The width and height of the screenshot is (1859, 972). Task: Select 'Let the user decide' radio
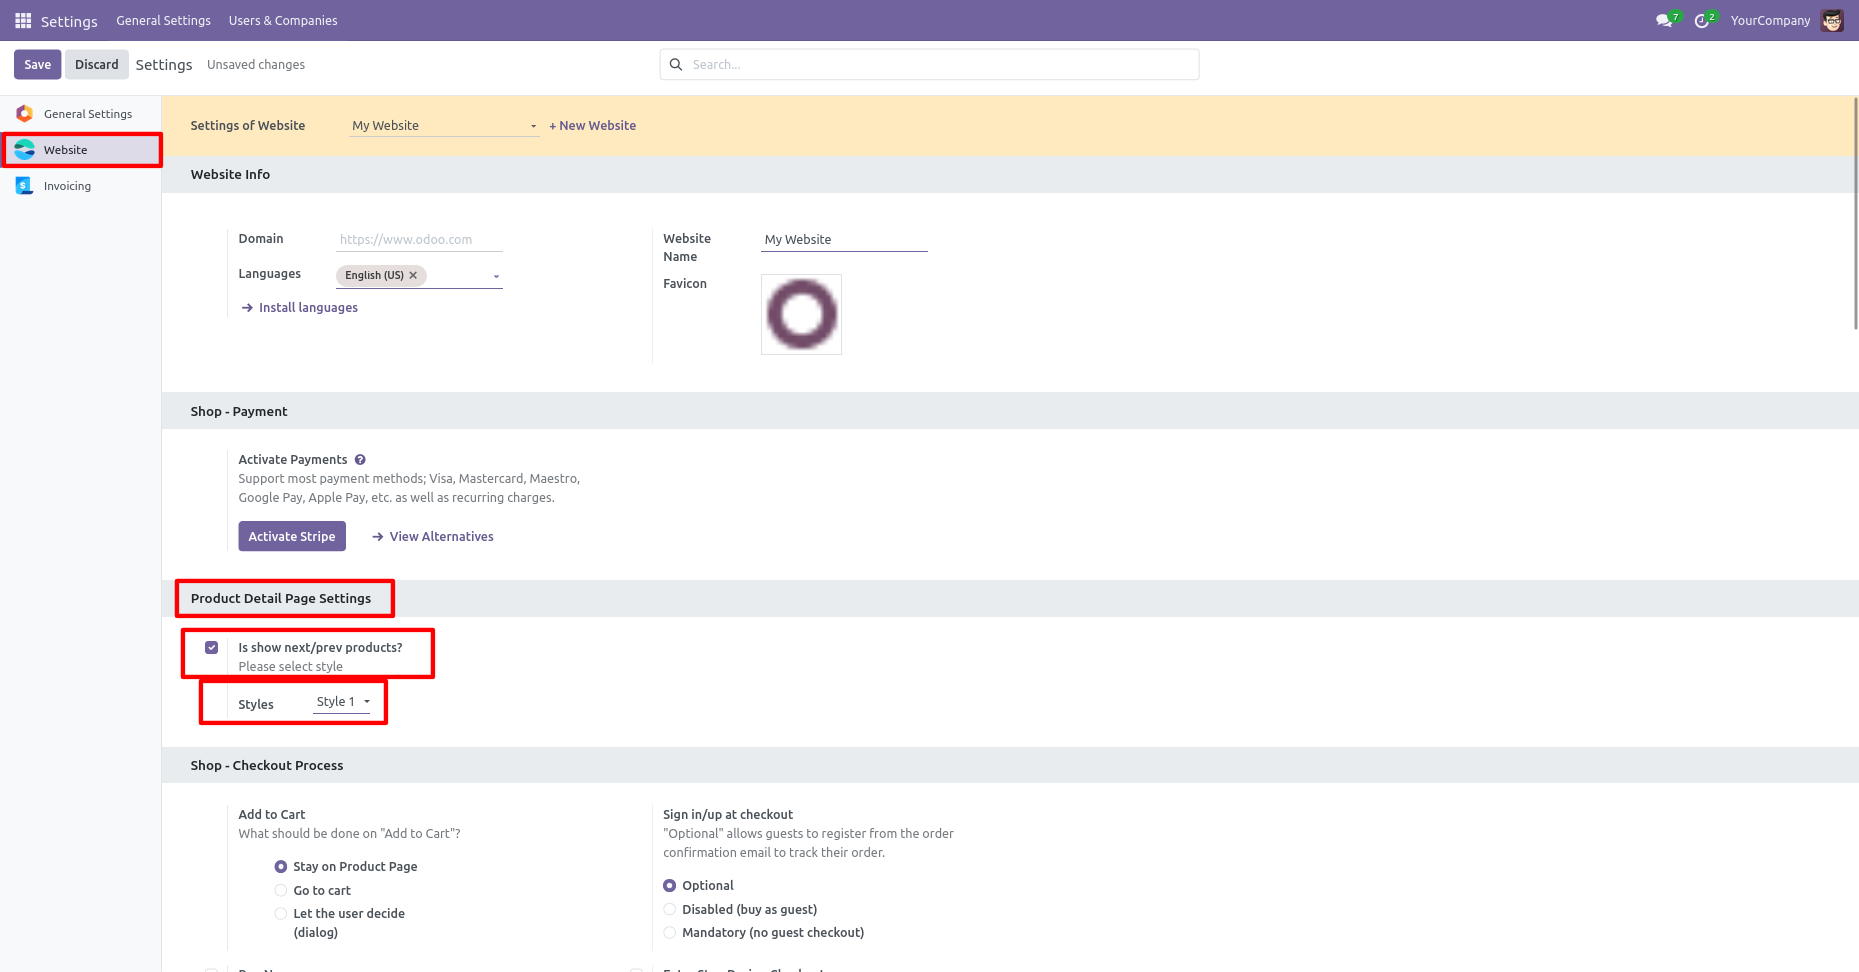[281, 914]
